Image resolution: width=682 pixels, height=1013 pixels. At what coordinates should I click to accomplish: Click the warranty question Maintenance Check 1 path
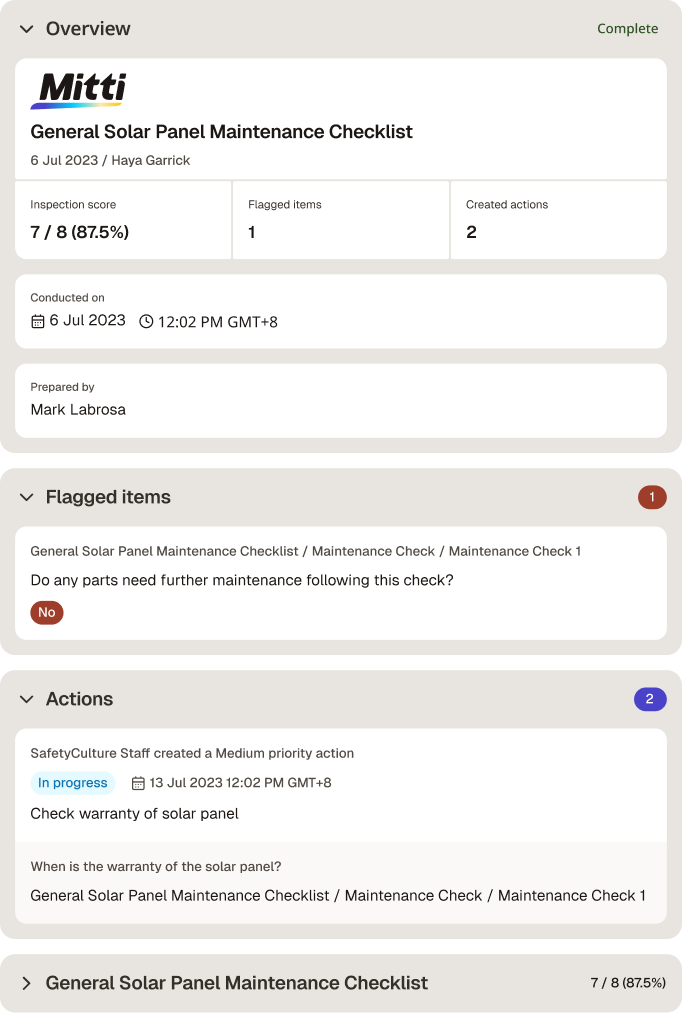[x=338, y=895]
